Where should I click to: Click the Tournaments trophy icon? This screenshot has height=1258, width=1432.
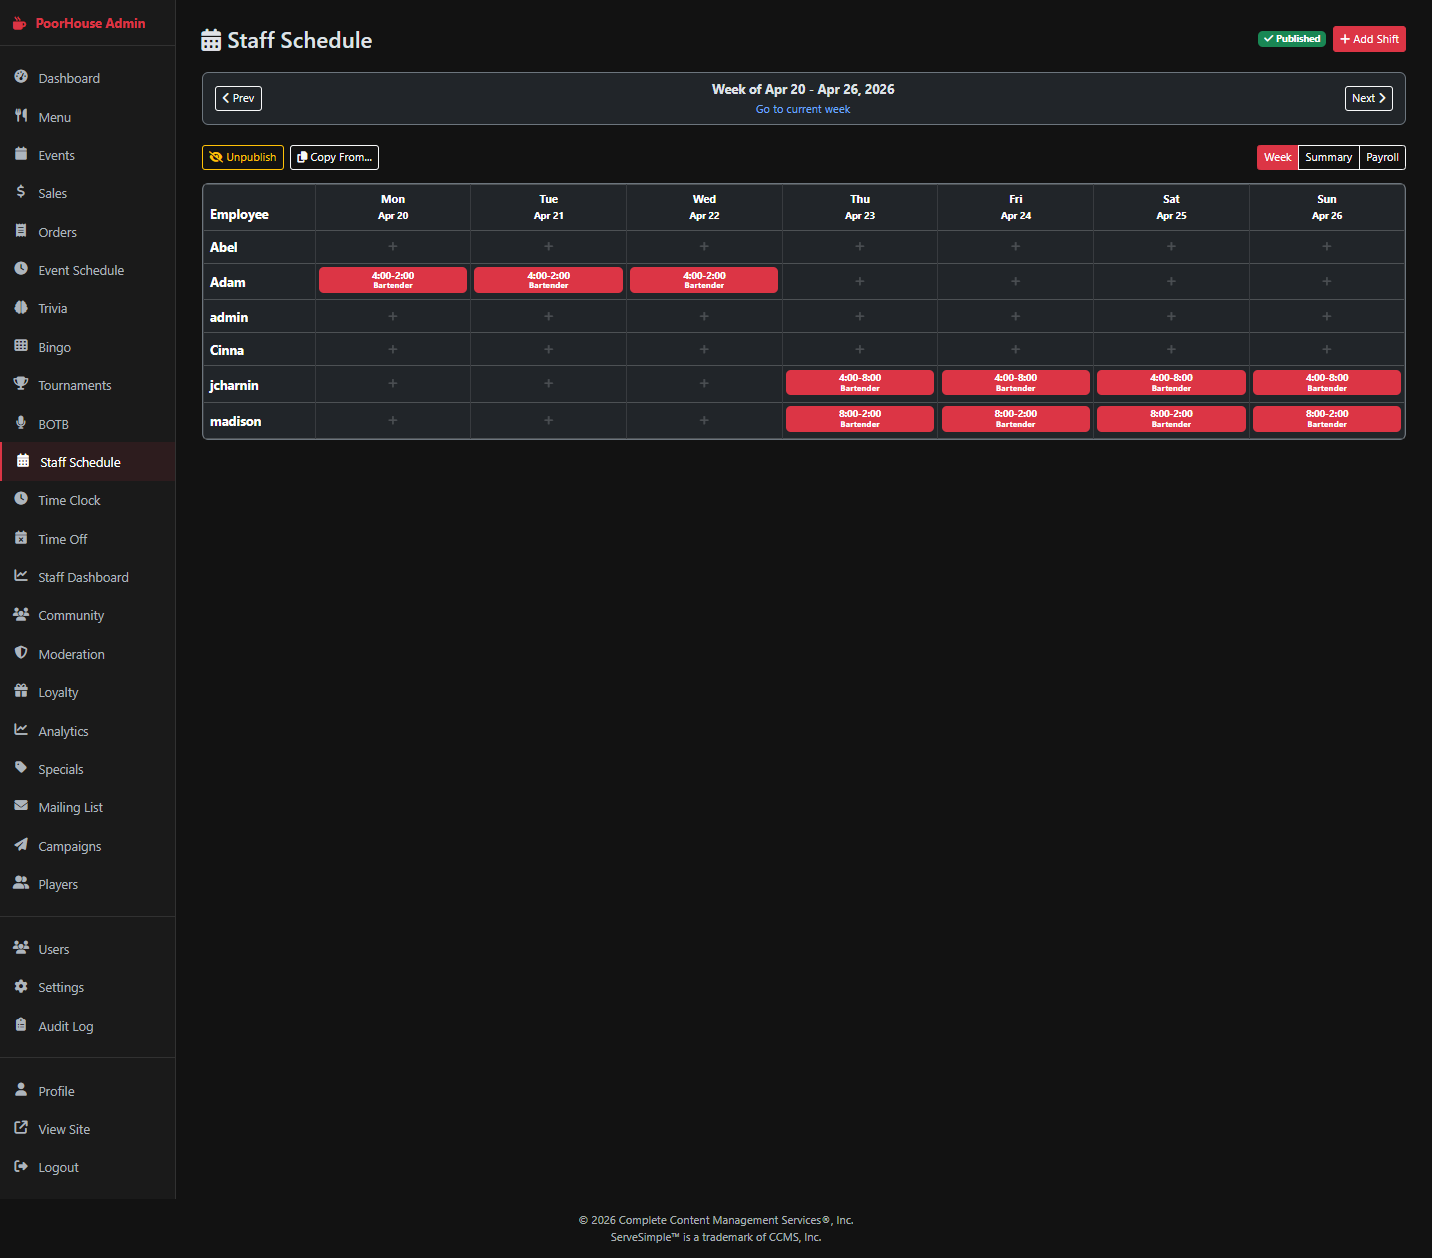[x=21, y=384]
